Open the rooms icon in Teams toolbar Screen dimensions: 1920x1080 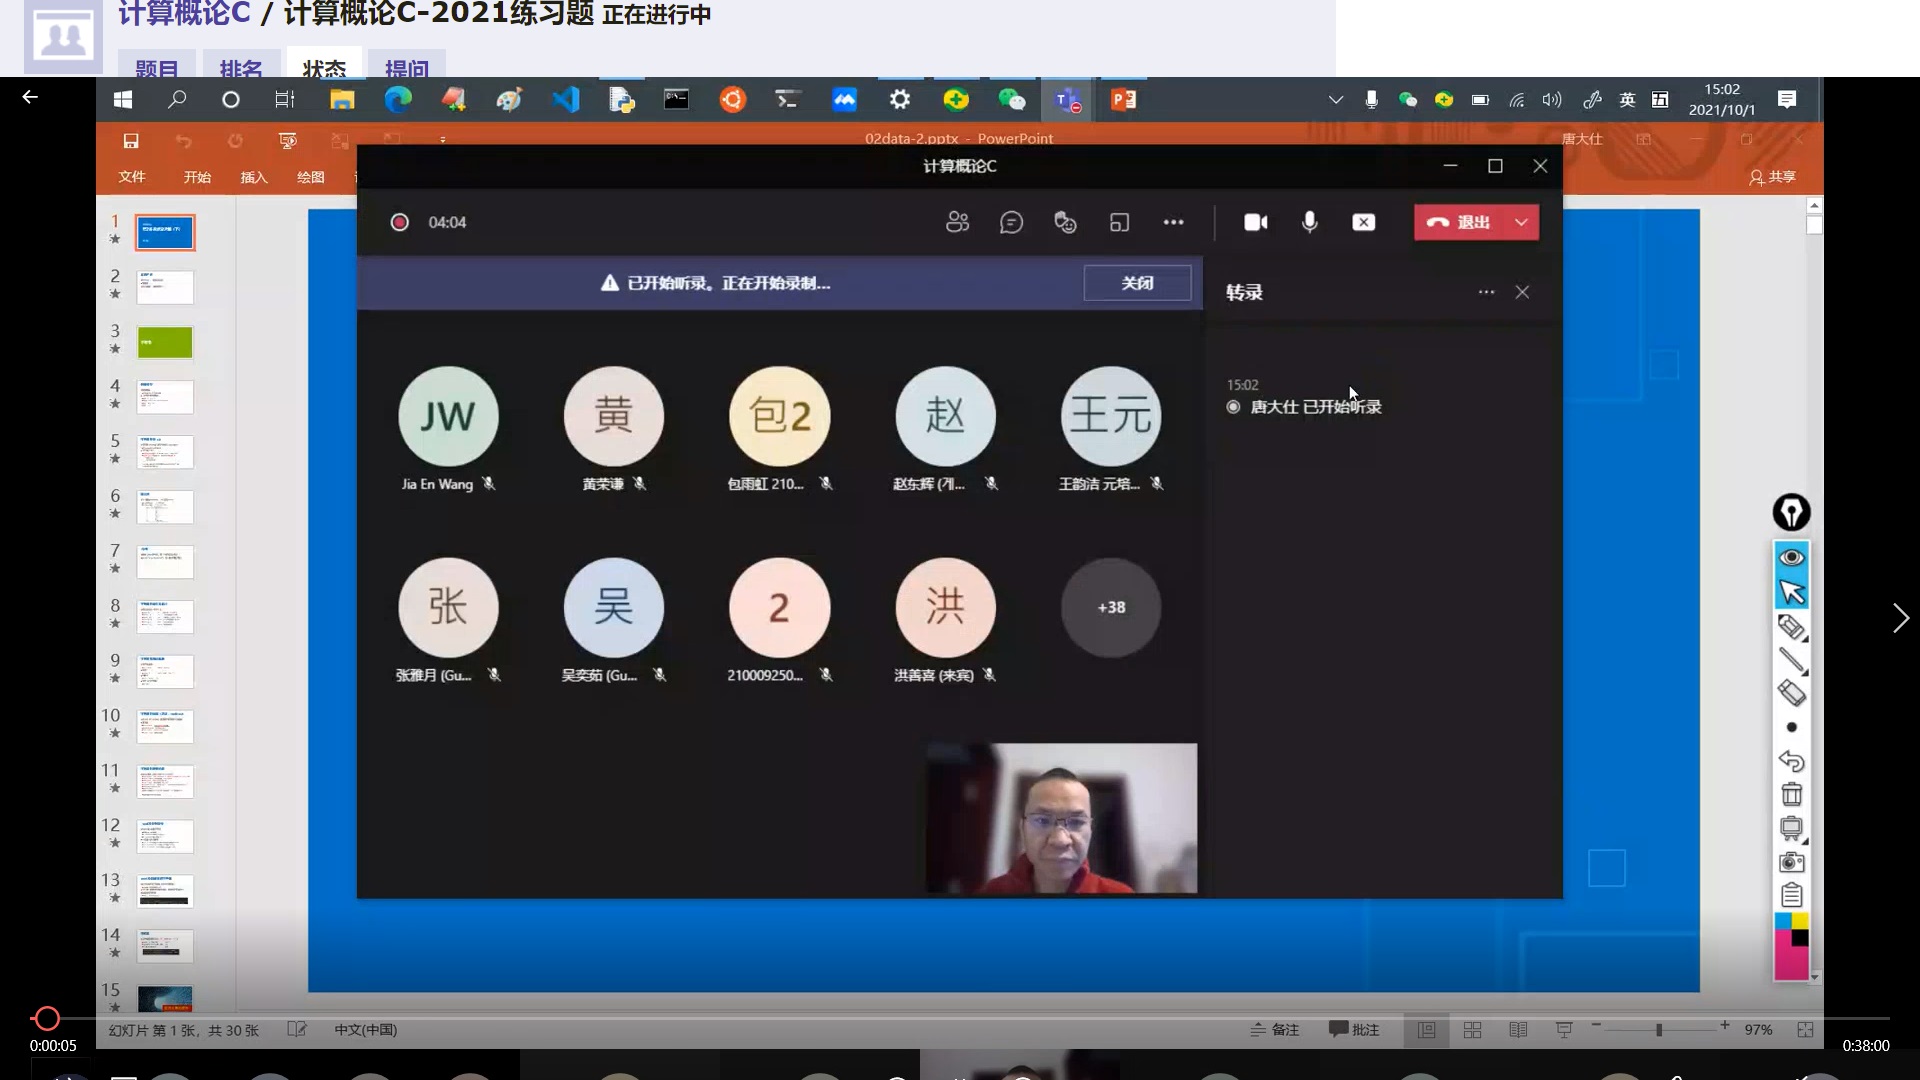[1119, 222]
